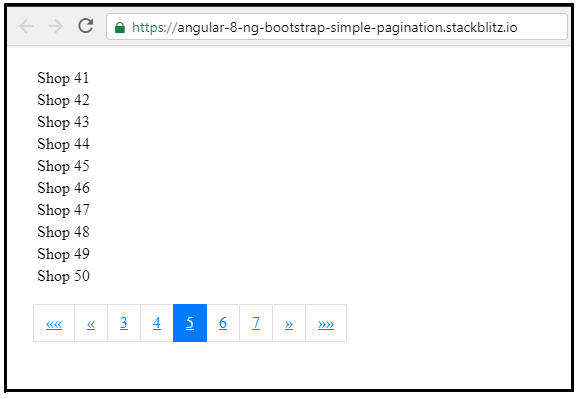Screen dimensions: 581x399
Task: Focus the stackblitz.io address bar
Action: (336, 27)
